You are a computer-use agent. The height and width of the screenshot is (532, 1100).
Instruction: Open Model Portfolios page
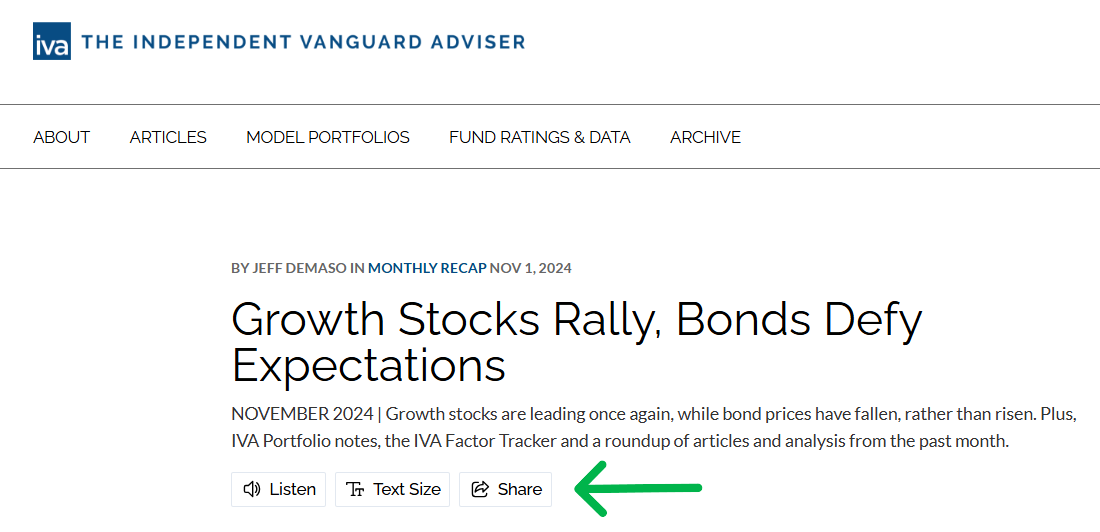pos(328,137)
